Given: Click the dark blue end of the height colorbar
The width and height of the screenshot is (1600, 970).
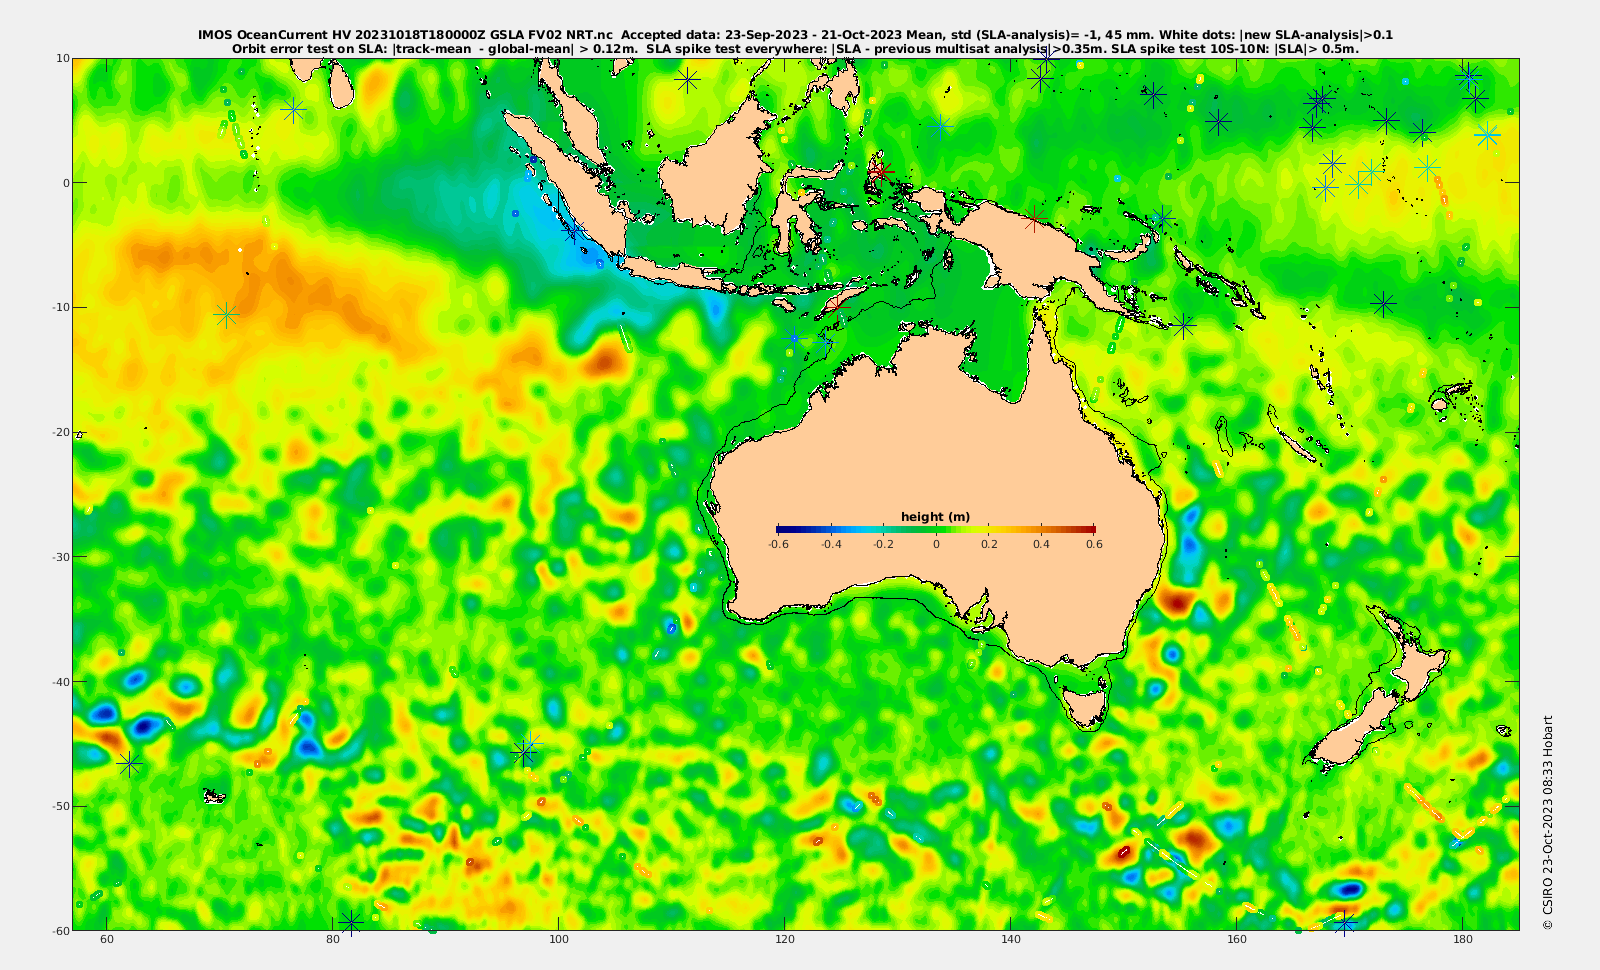Looking at the screenshot, I should point(784,528).
